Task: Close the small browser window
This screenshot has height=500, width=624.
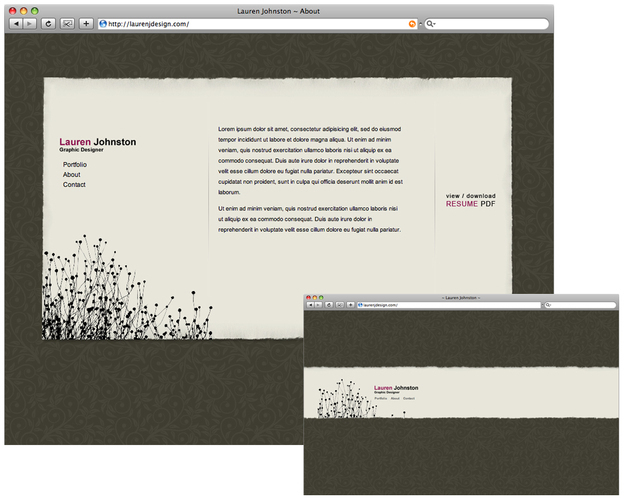Action: pyautogui.click(x=308, y=297)
